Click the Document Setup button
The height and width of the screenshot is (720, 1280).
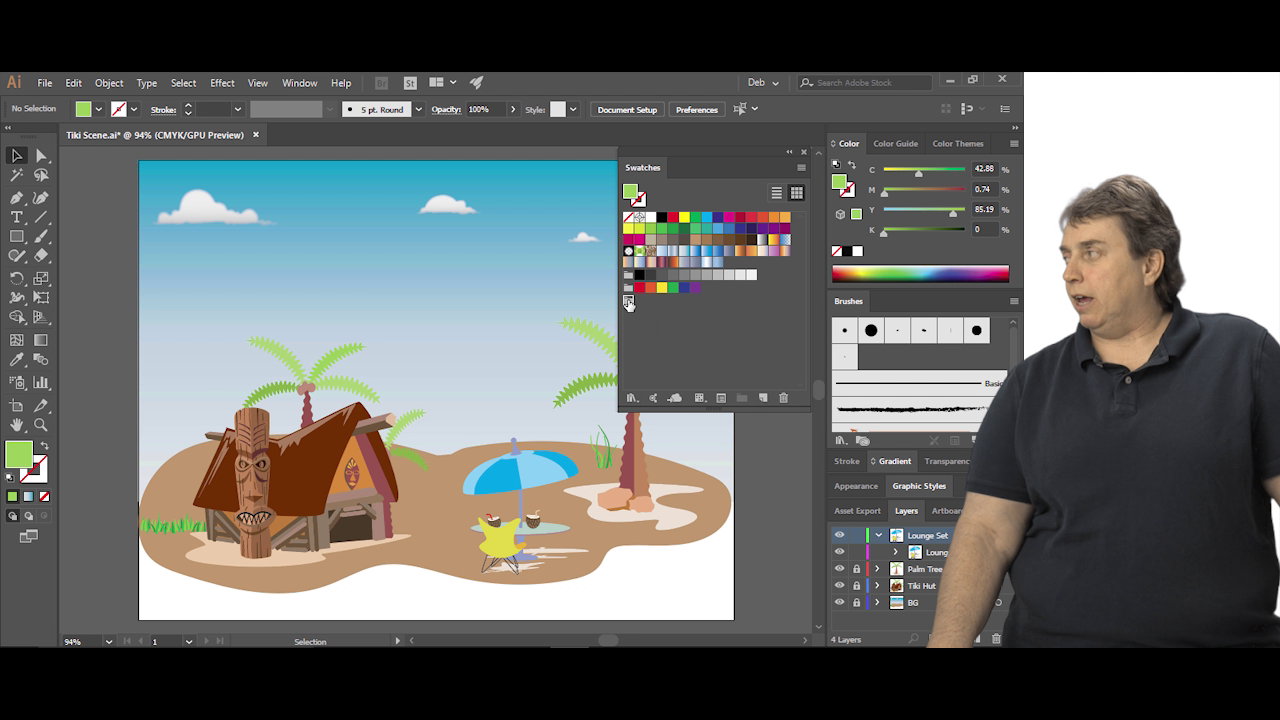click(x=627, y=109)
